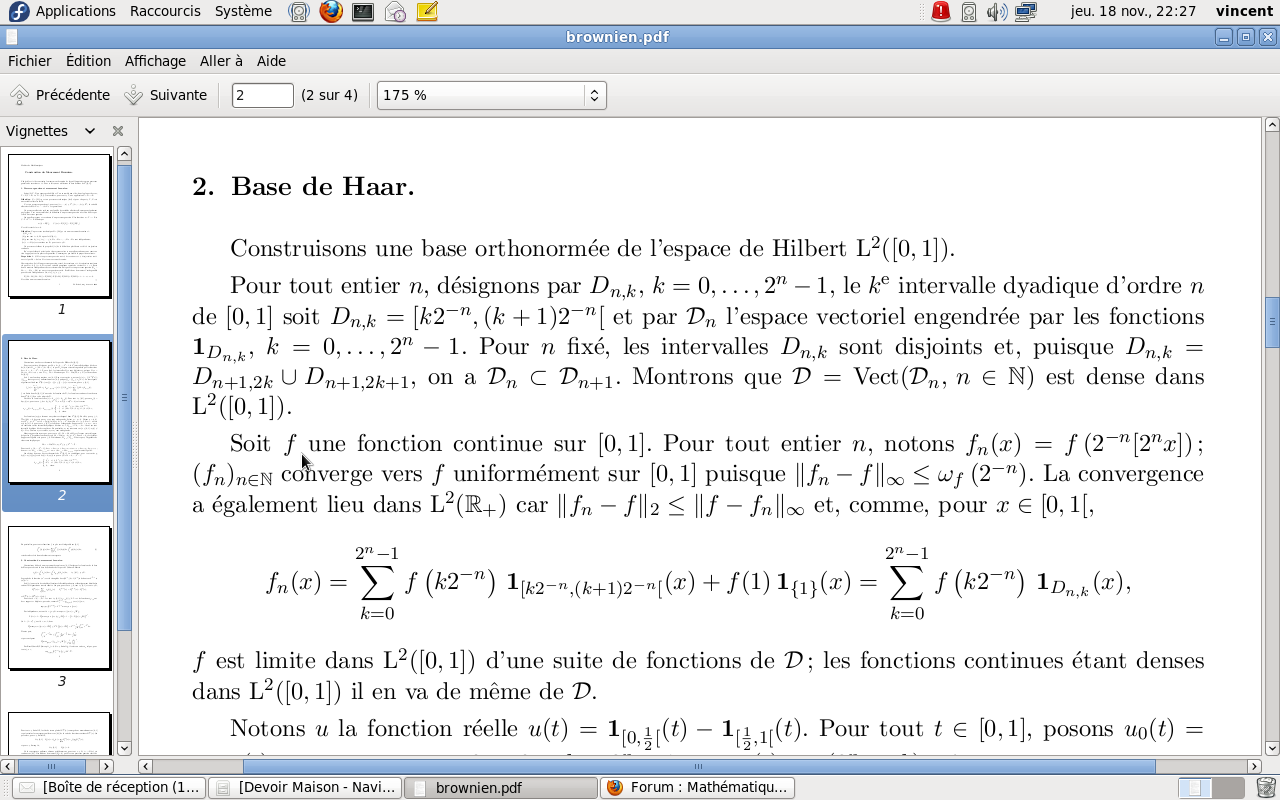Launch the media player from the top panel
1280x800 pixels.
(299, 12)
